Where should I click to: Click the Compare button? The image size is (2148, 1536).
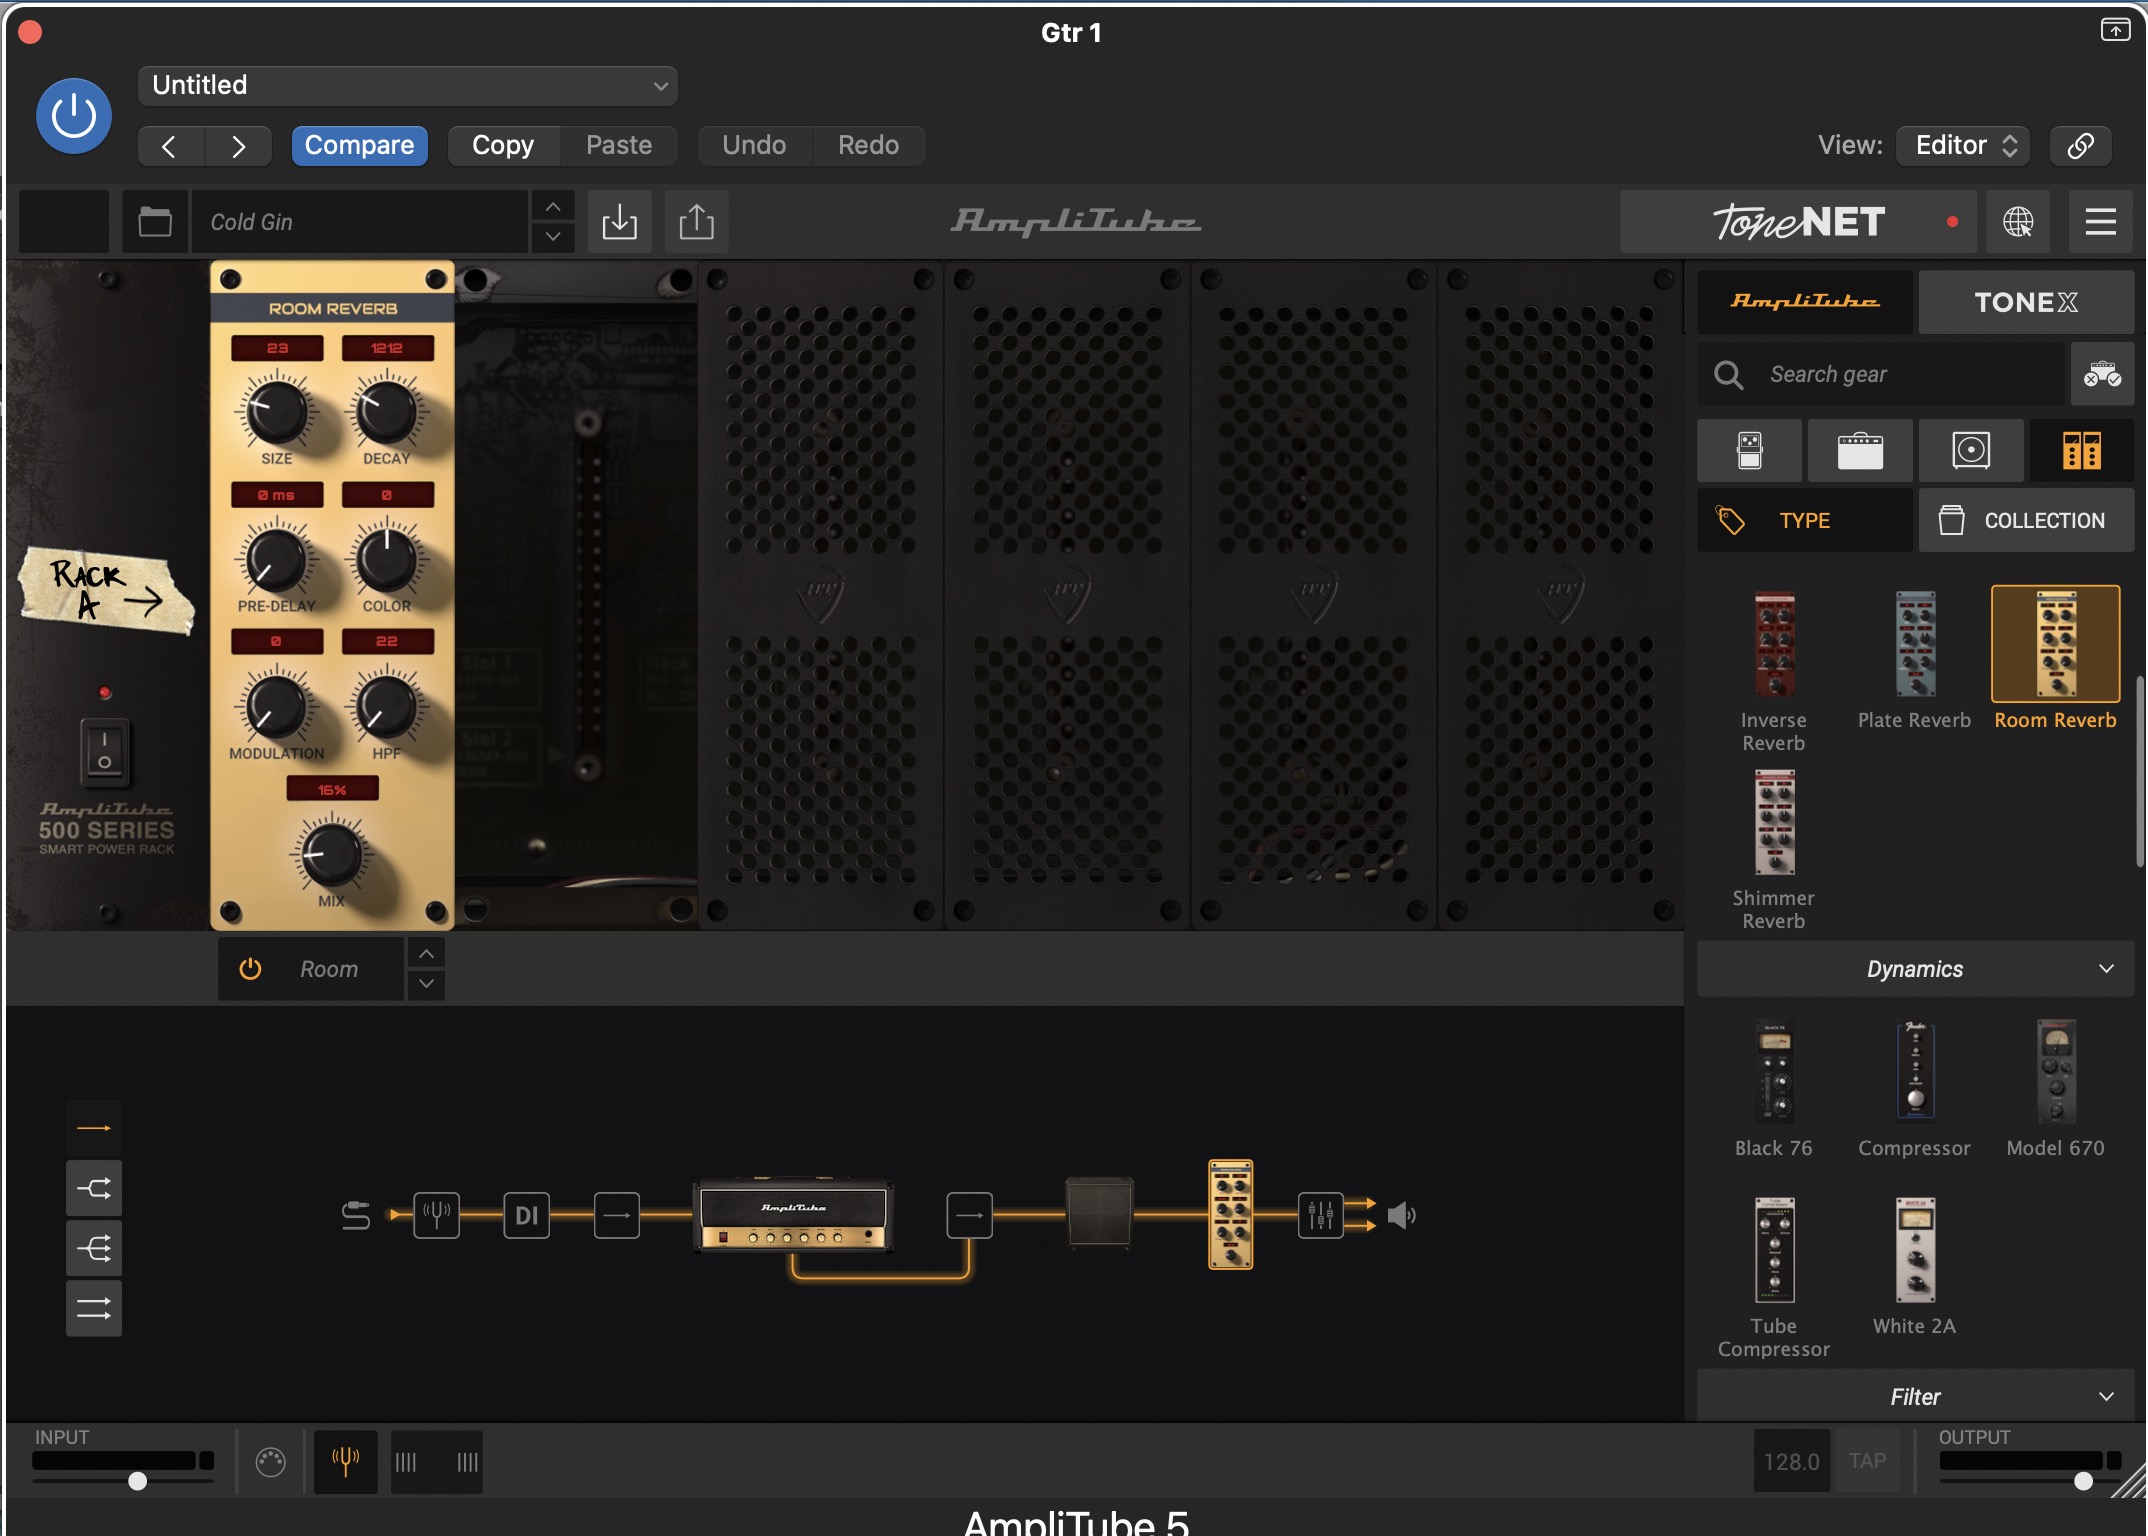click(359, 145)
